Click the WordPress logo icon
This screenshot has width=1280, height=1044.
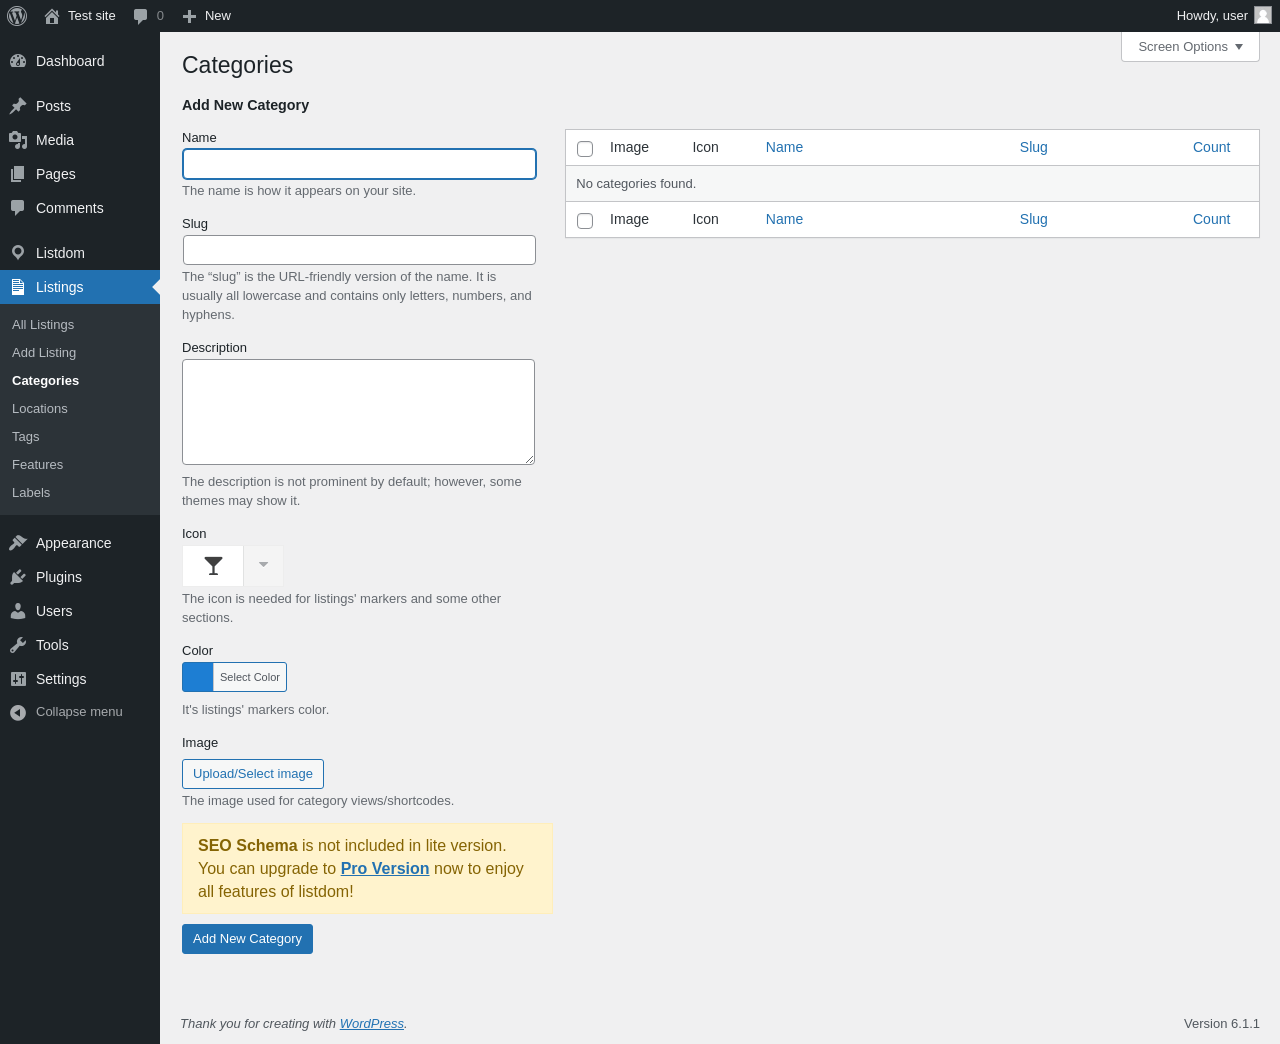17,16
